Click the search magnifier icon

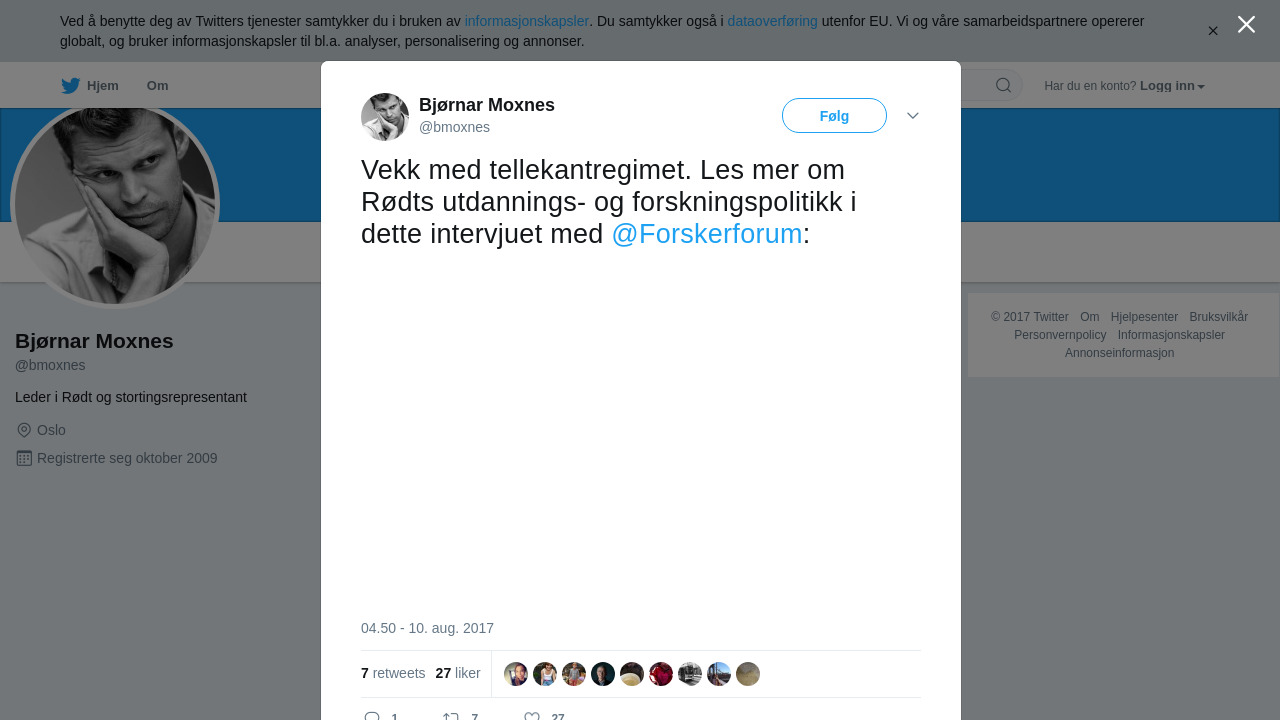pos(1003,86)
